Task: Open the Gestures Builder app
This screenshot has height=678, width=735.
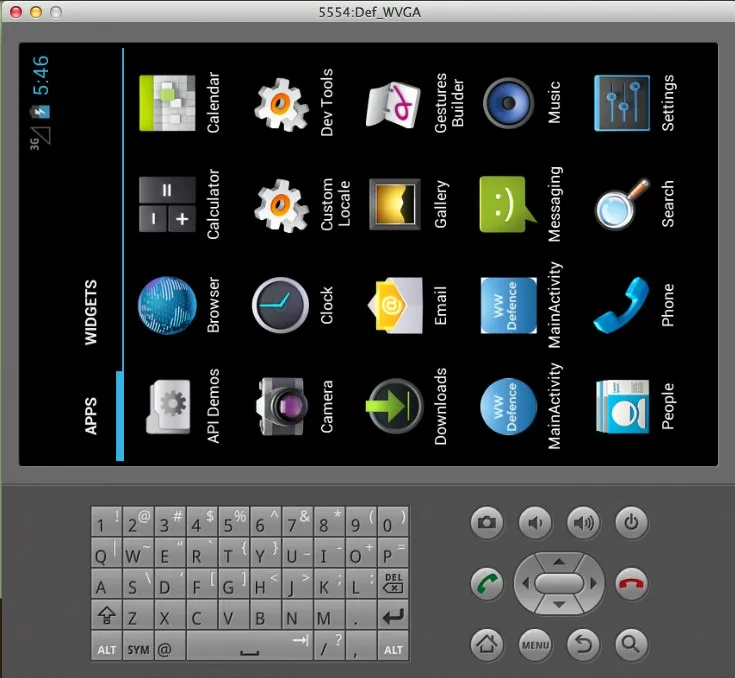Action: (395, 103)
